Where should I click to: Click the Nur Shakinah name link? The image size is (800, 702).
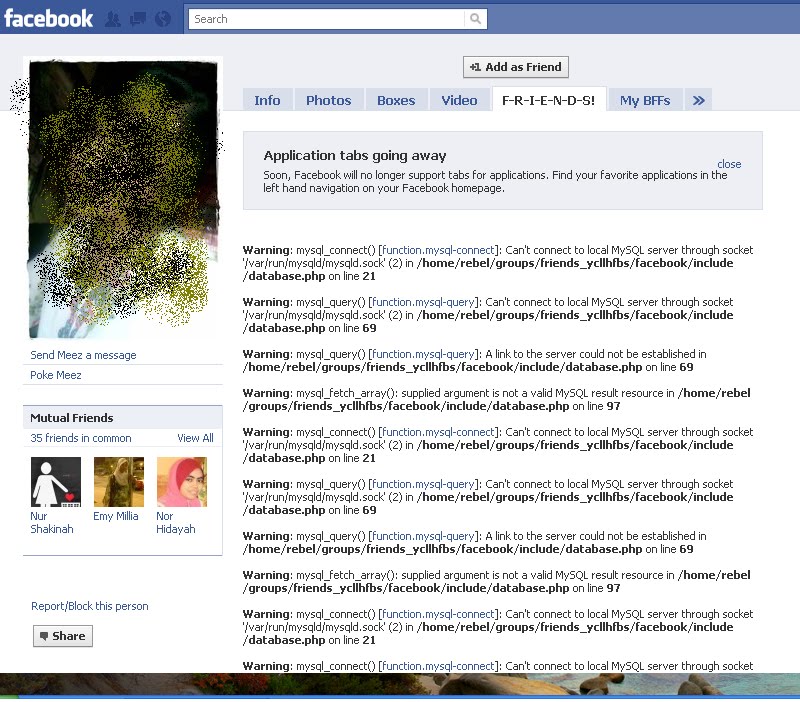point(52,522)
